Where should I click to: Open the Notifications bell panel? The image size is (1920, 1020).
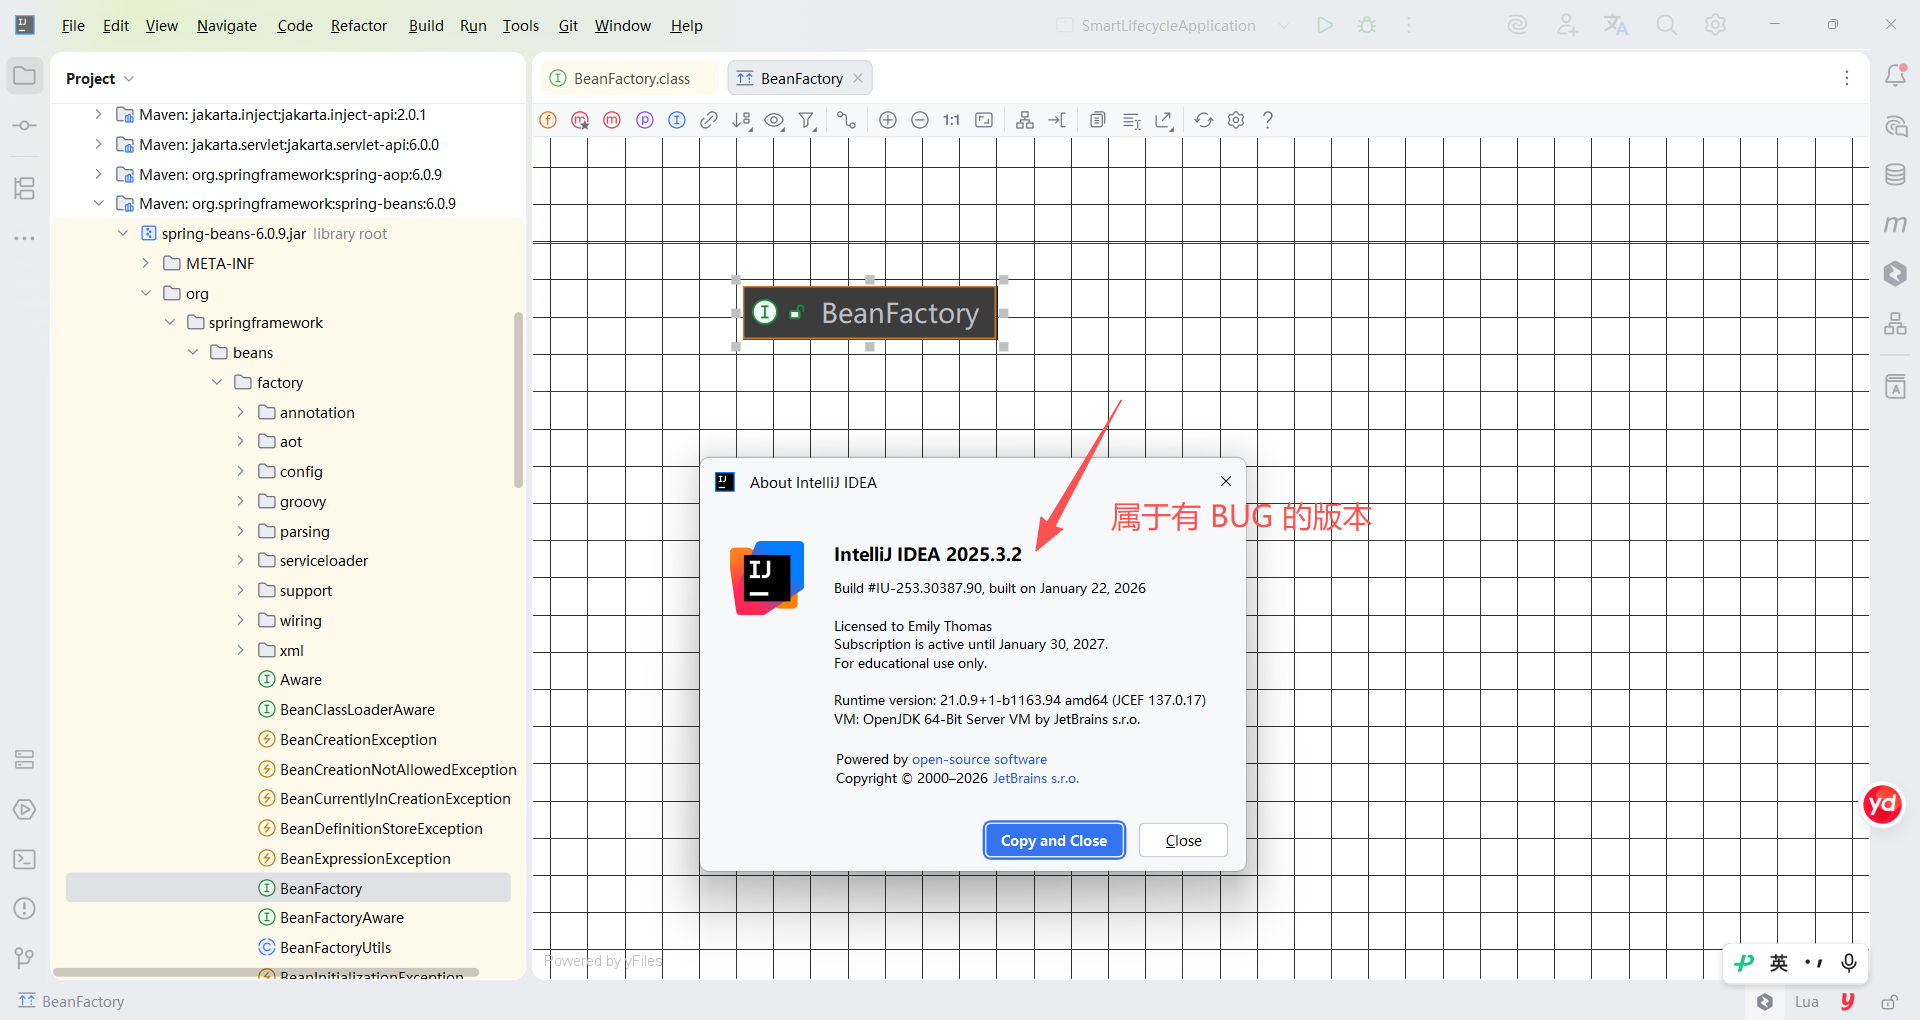tap(1895, 76)
